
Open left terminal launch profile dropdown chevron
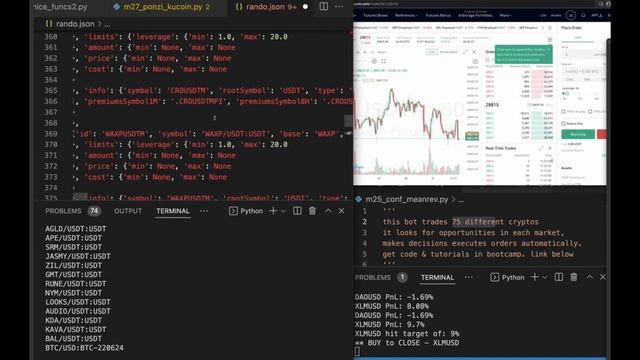[x=283, y=211]
